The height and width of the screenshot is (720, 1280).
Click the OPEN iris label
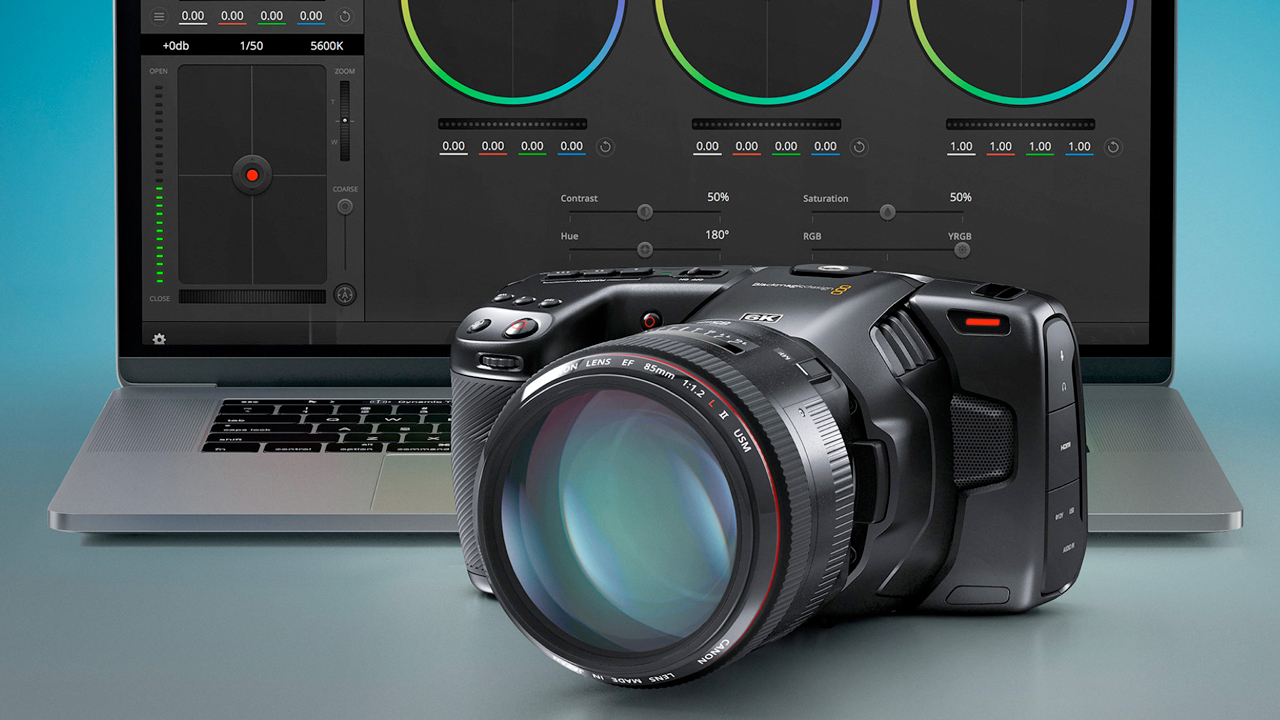point(158,72)
